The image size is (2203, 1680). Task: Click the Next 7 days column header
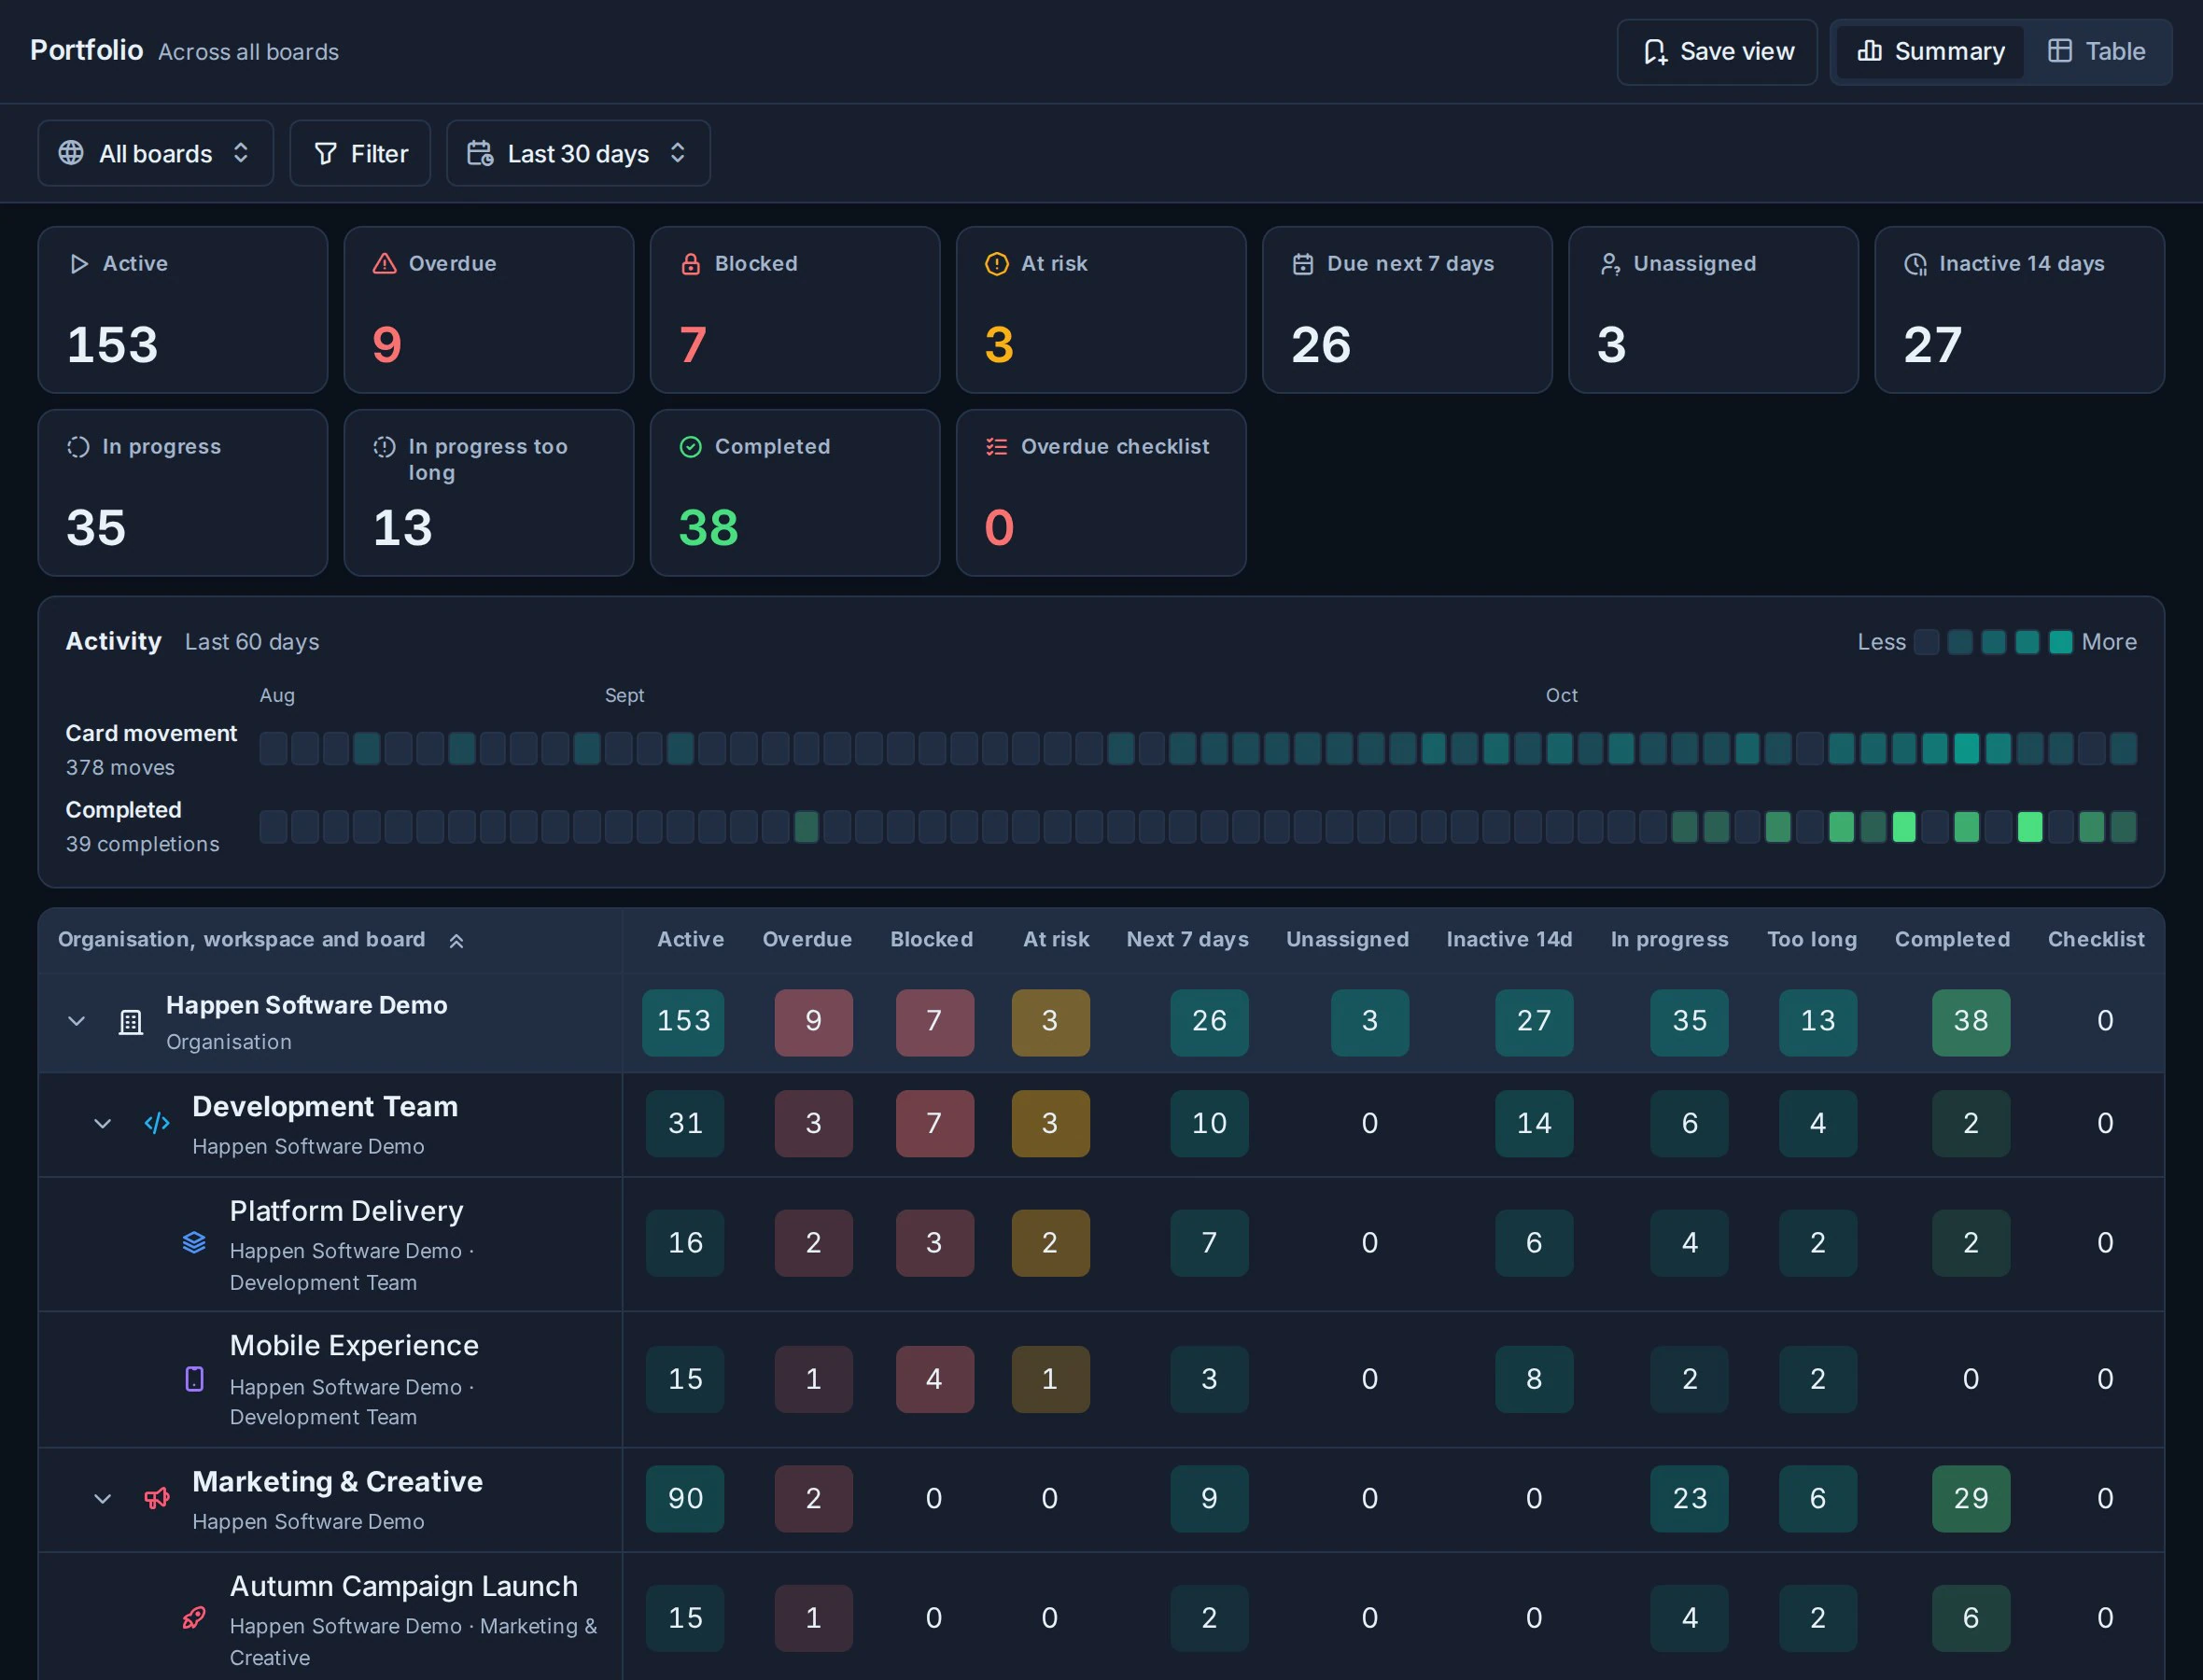[1187, 940]
